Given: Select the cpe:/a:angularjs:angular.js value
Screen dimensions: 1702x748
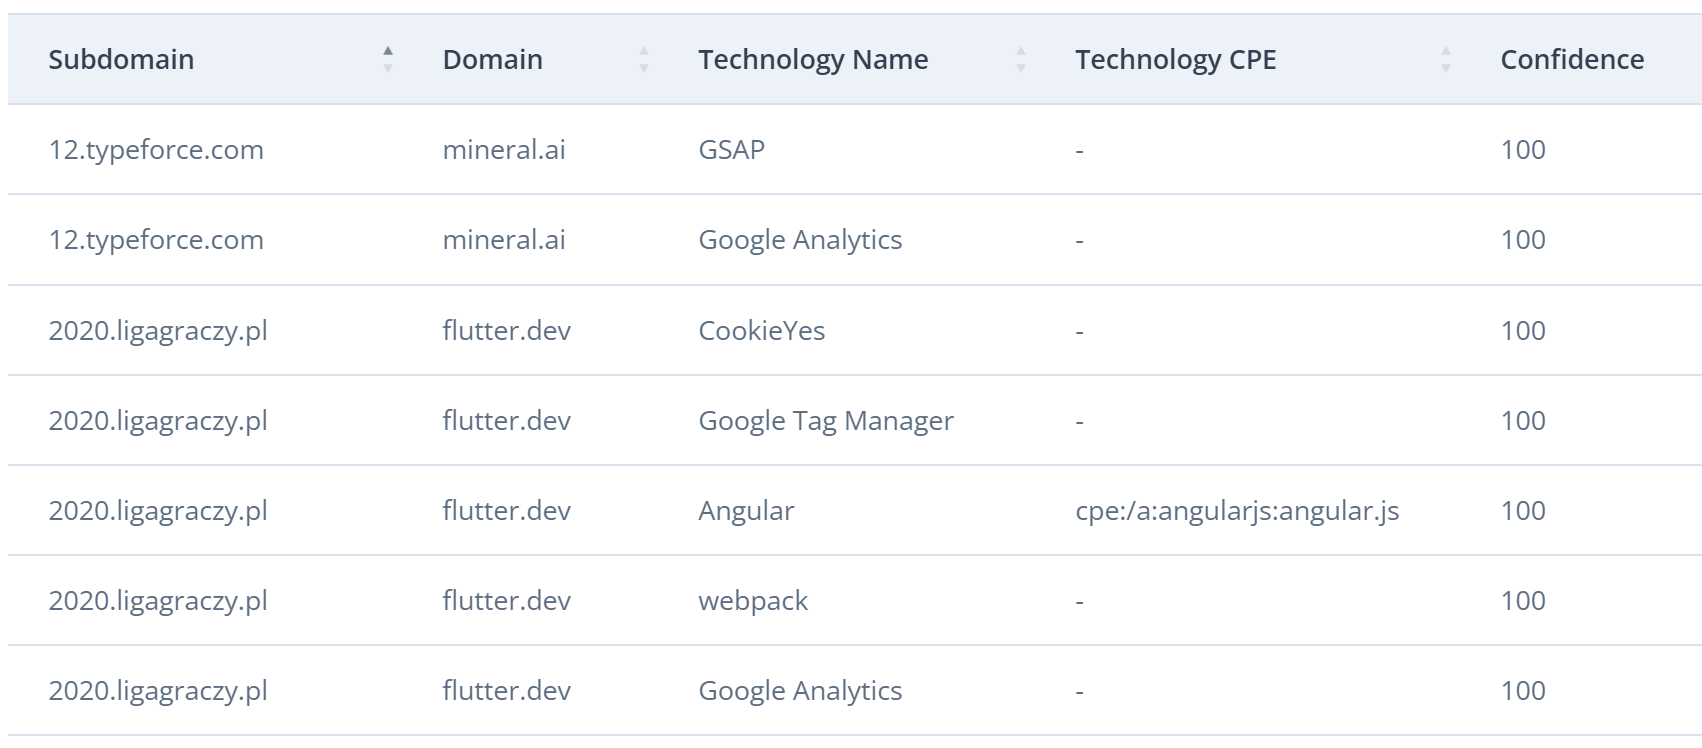Looking at the screenshot, I should [x=1237, y=511].
